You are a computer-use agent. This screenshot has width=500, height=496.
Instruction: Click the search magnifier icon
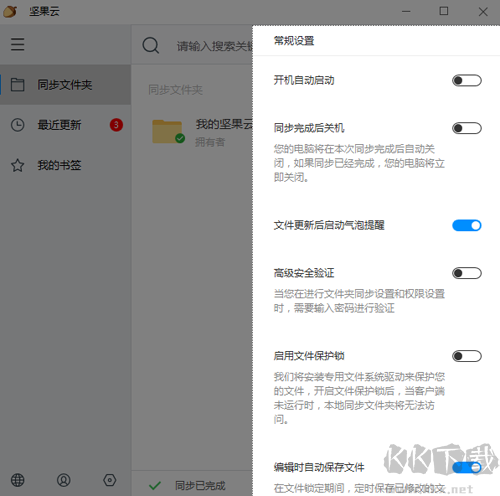[150, 45]
